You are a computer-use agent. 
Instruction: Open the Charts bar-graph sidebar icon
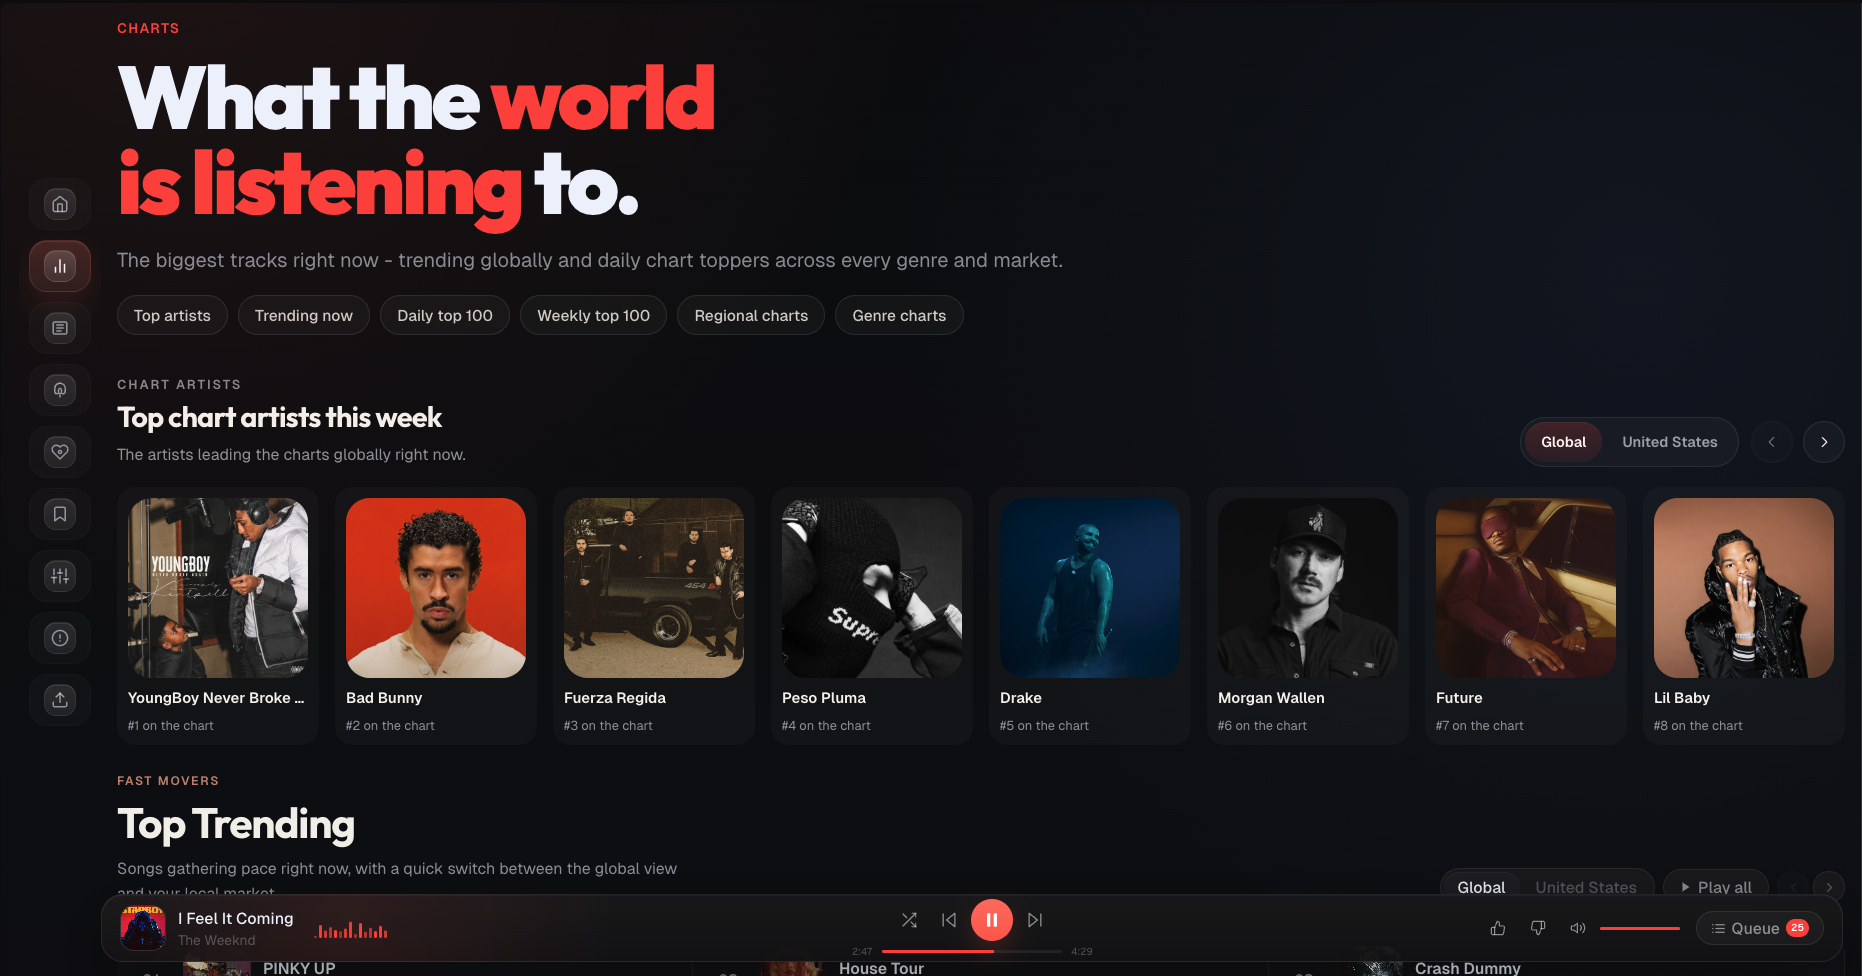tap(60, 266)
